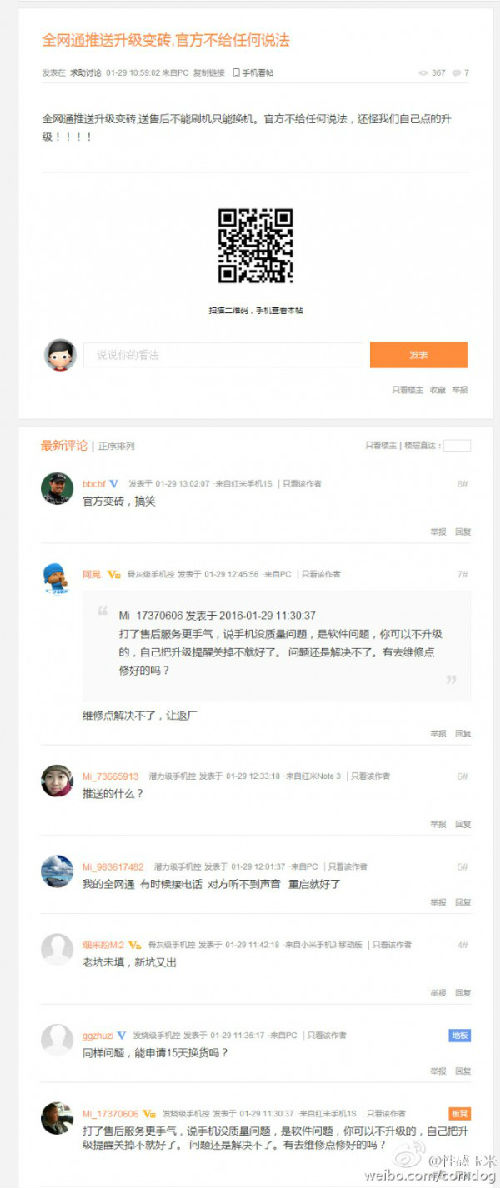Click the QR code image
The width and height of the screenshot is (500, 1188).
coord(255,245)
